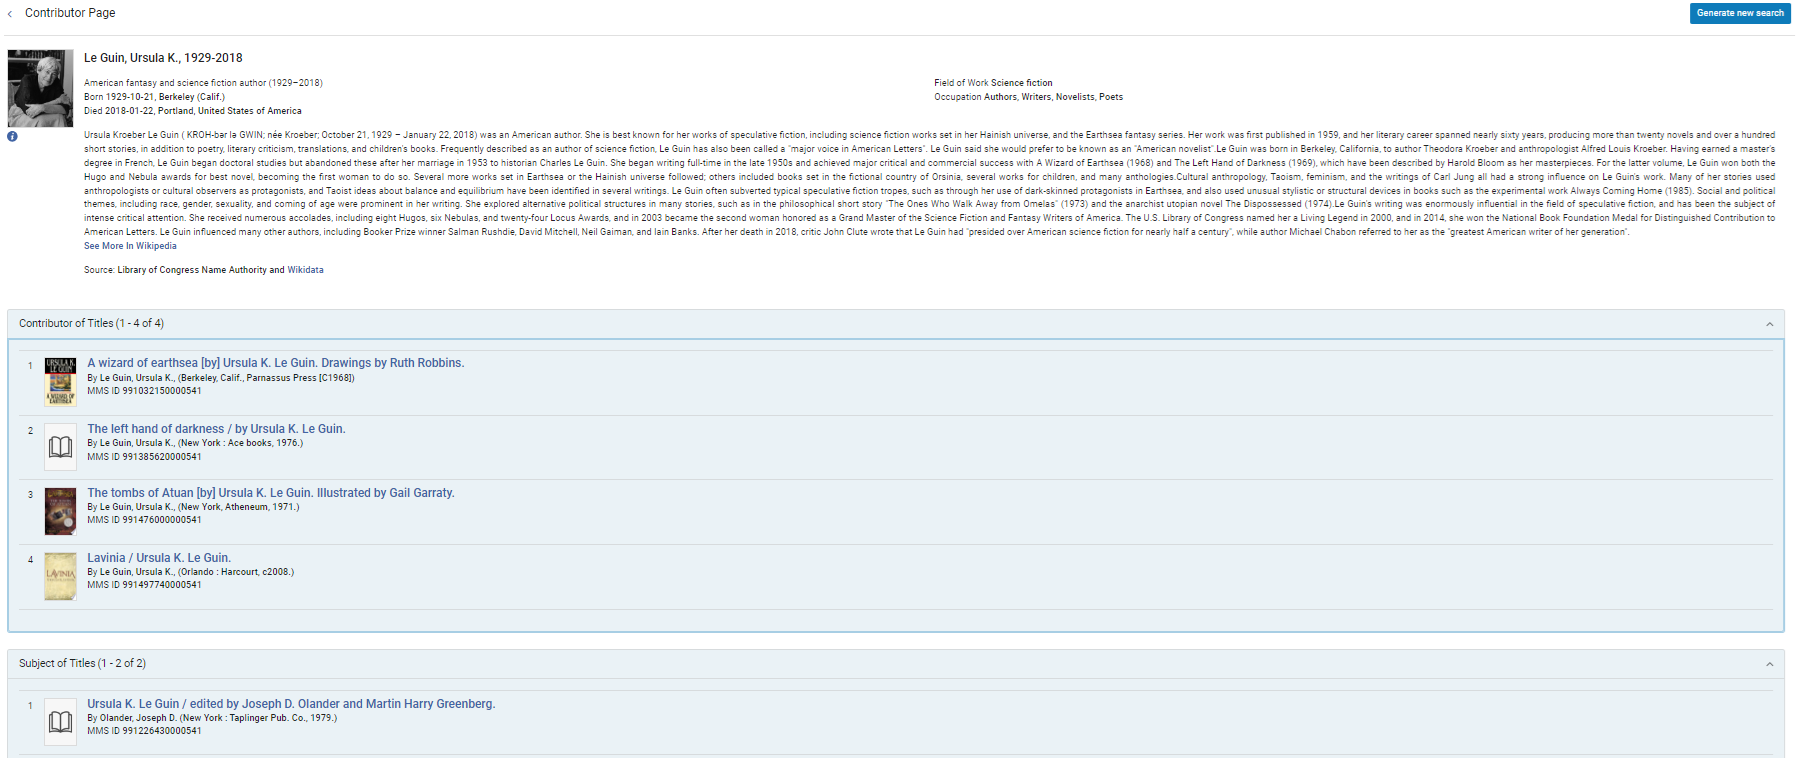The width and height of the screenshot is (1797, 758).
Task: Click the Taplinger Pub. Co., 1979 publication line
Action: tap(212, 718)
